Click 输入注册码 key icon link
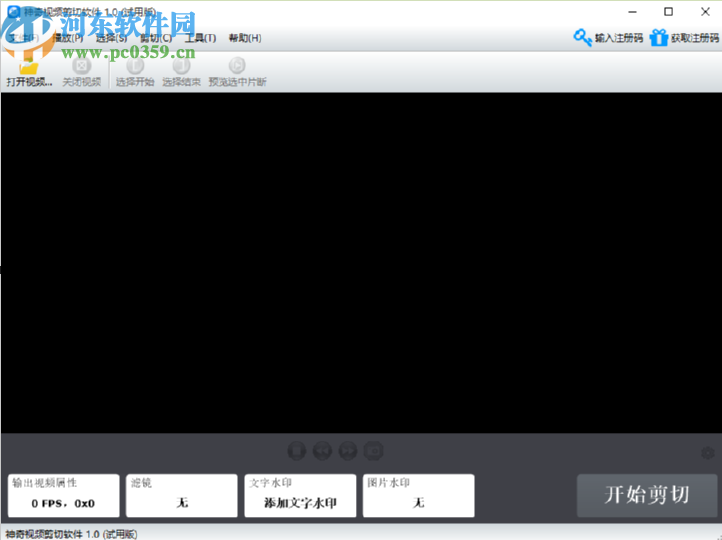 pos(608,38)
